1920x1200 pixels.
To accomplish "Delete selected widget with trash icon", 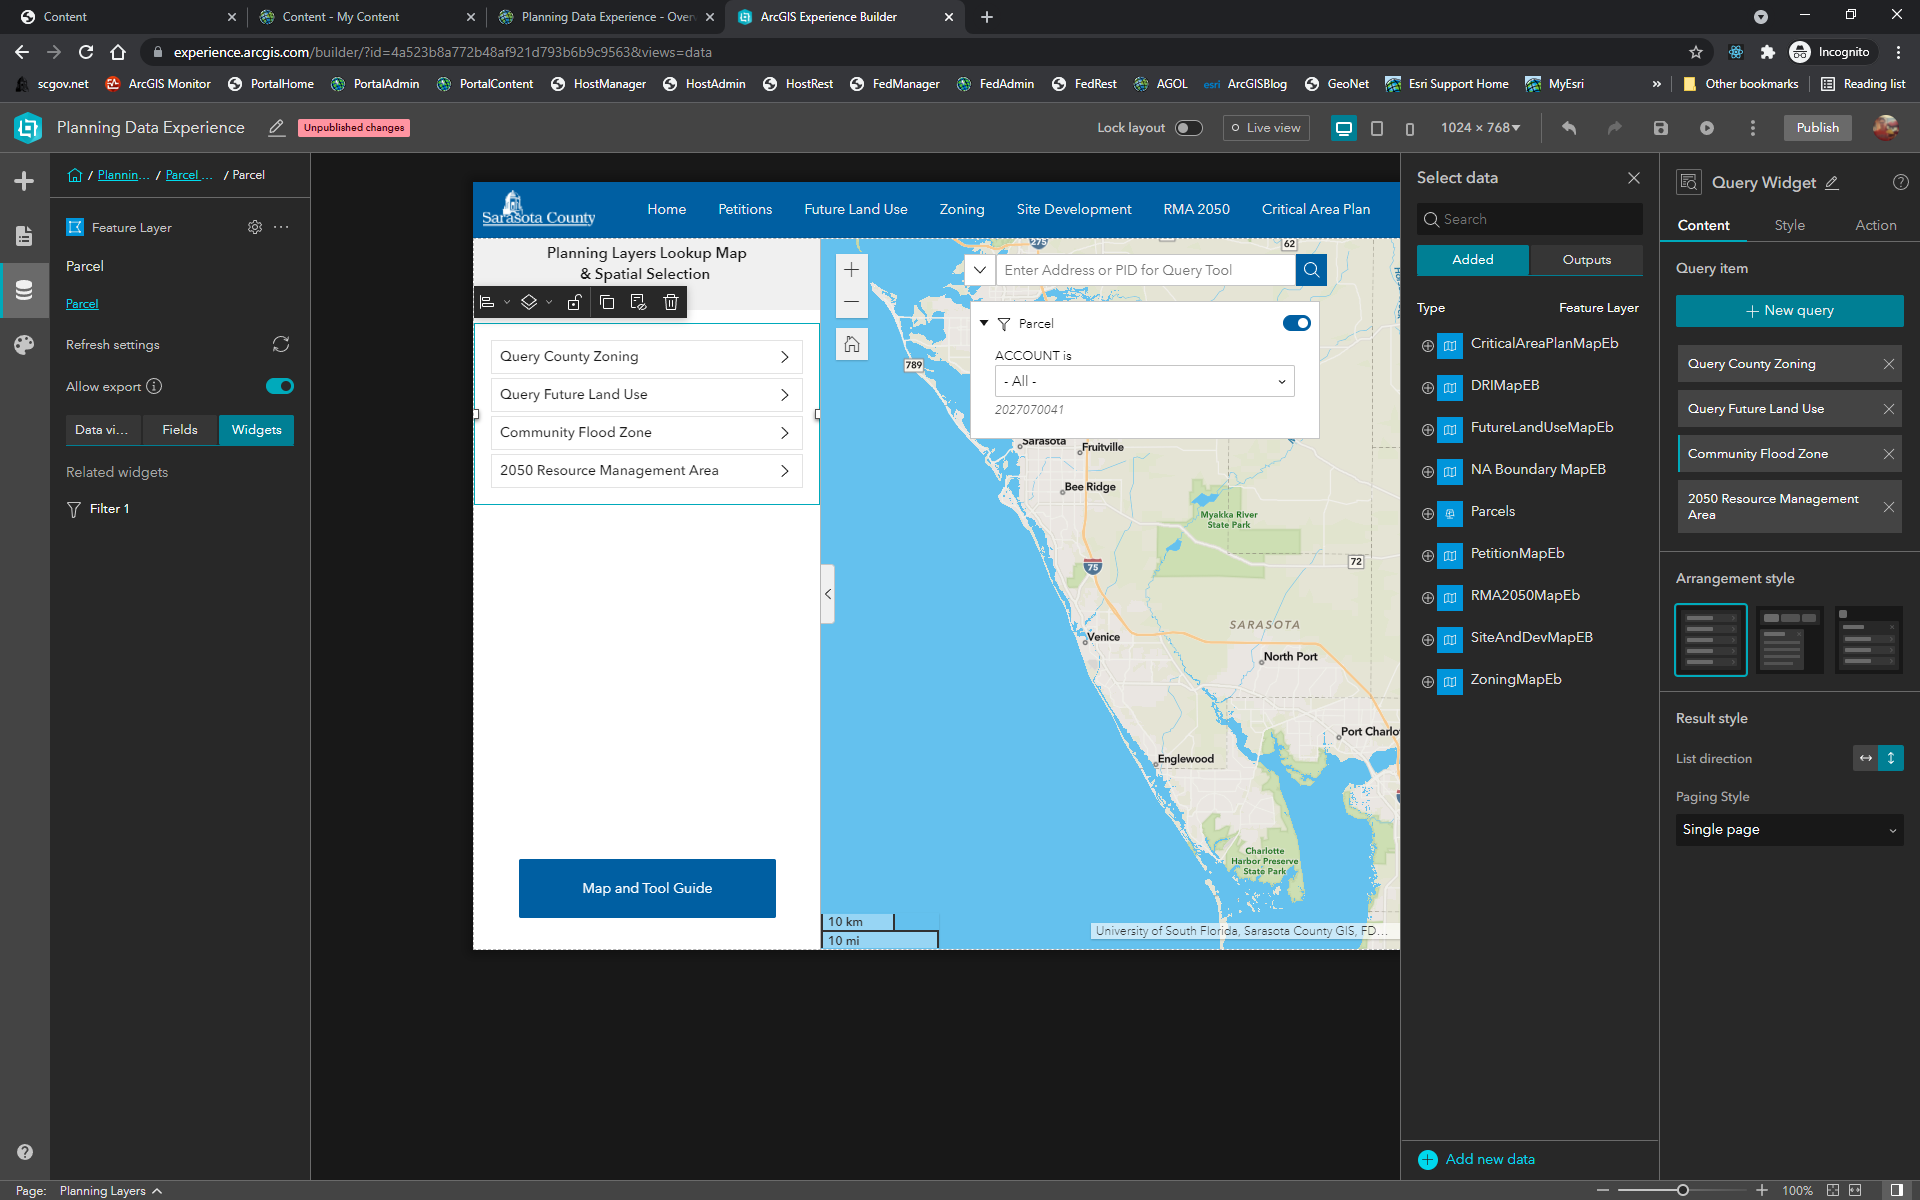I will [670, 302].
